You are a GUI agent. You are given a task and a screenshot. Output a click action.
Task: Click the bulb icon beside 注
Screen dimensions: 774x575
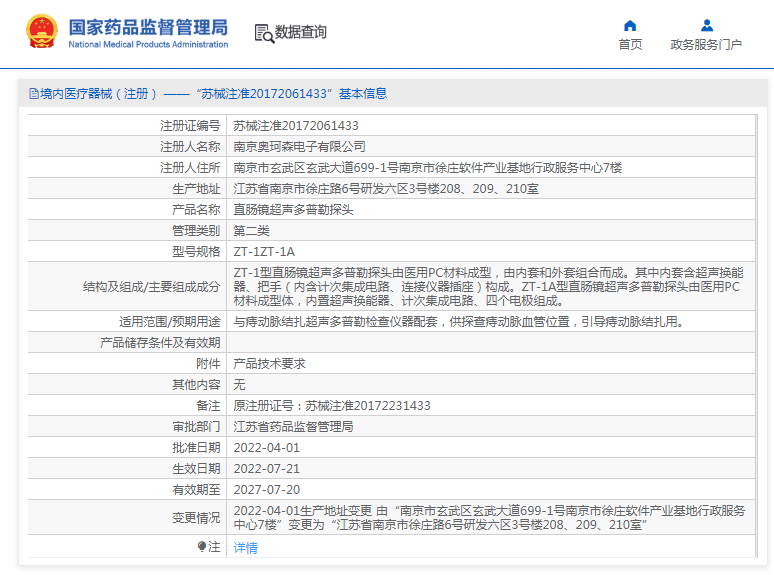tap(201, 546)
